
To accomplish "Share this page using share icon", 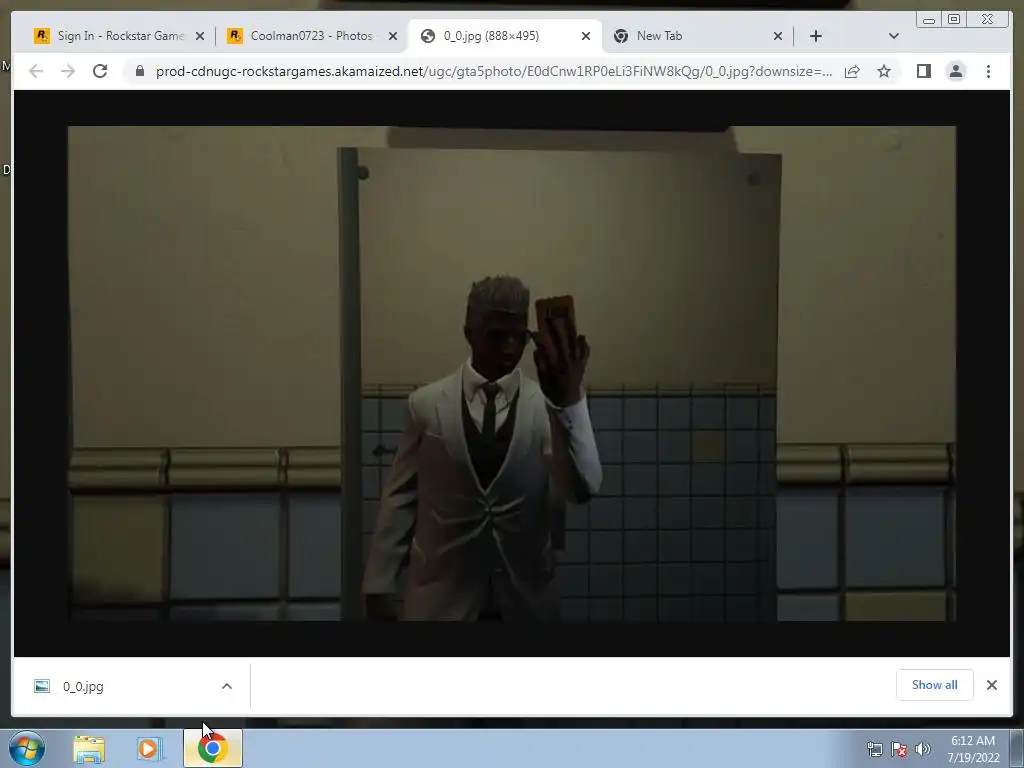I will pos(852,71).
